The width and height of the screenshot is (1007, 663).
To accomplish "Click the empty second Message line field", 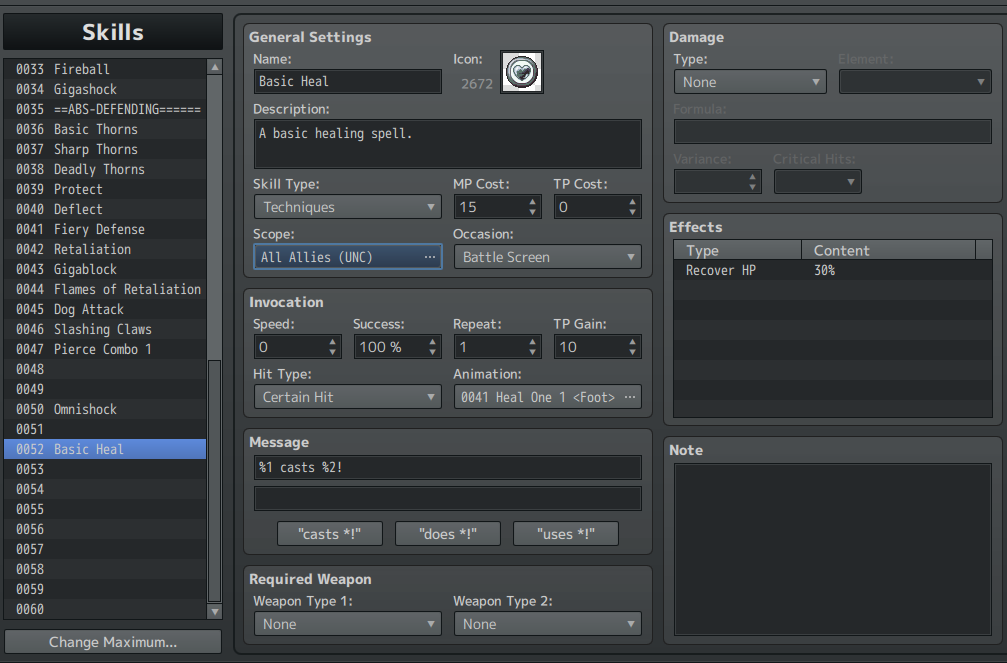I will pos(448,499).
